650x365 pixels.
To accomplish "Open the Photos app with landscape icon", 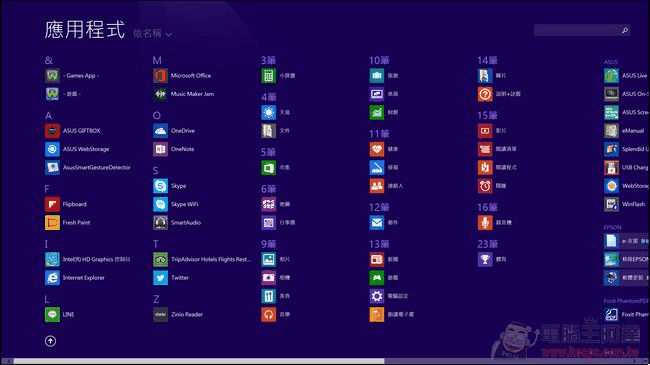I will (x=269, y=259).
